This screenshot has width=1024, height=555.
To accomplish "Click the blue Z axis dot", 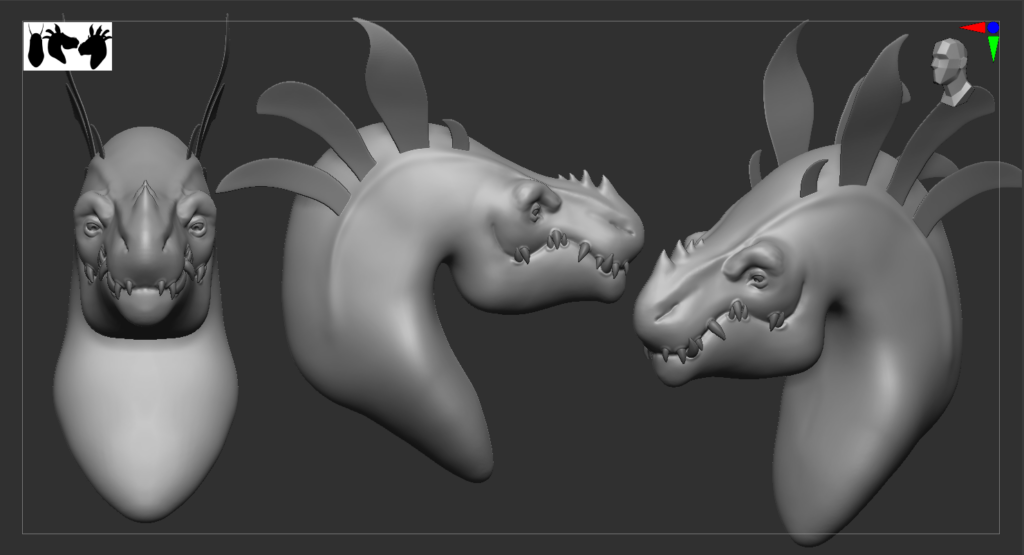I will tap(993, 29).
